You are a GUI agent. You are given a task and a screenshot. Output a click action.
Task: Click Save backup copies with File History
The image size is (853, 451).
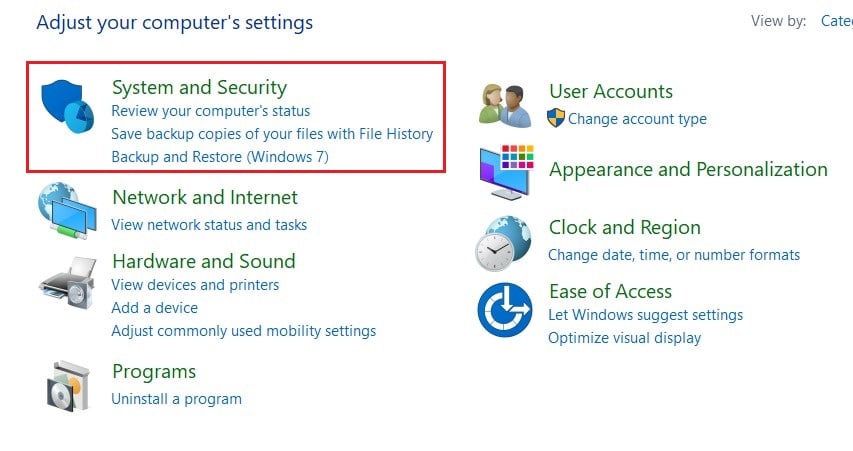(x=272, y=134)
